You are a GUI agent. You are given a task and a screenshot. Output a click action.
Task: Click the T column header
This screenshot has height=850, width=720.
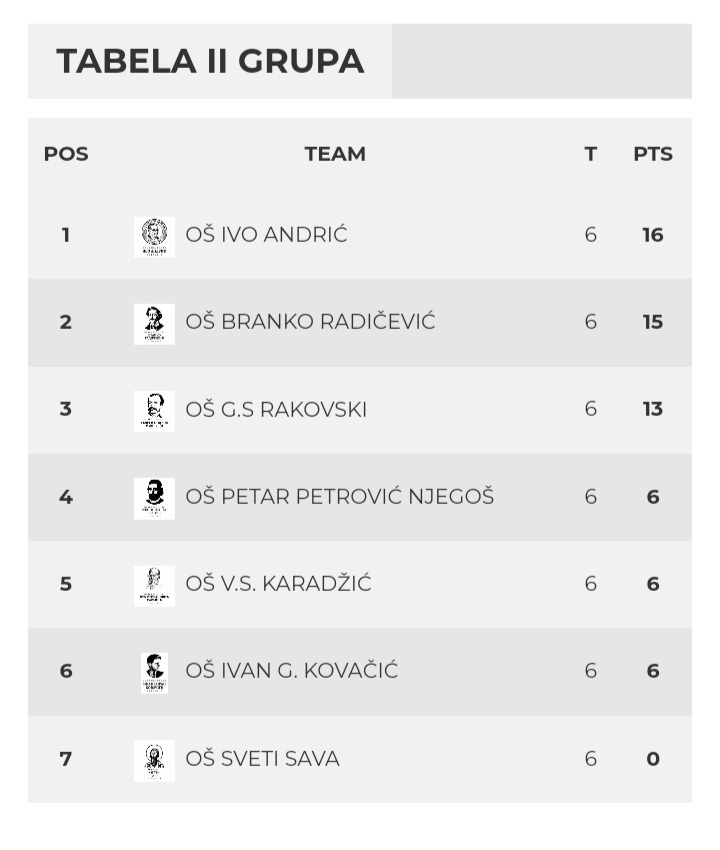pyautogui.click(x=590, y=154)
